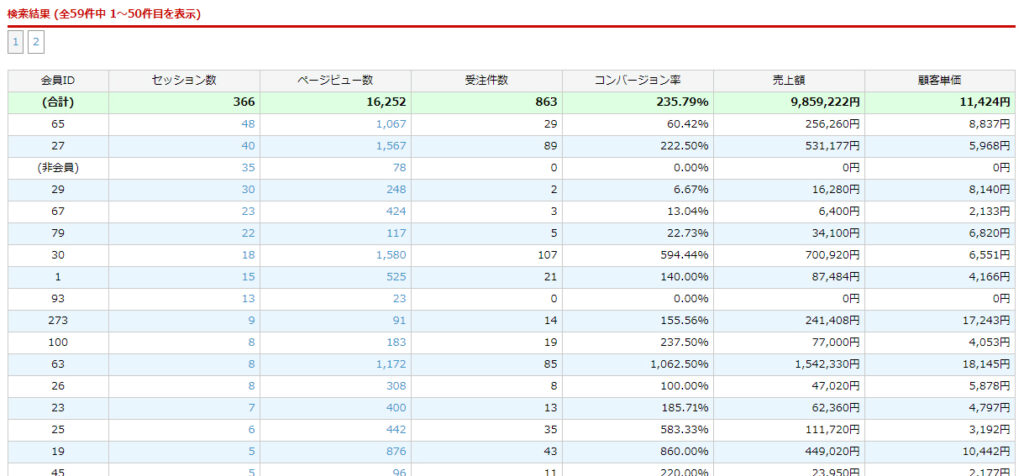Sort by 会員ID column header
Viewport: 1024px width, 476px height.
58,81
